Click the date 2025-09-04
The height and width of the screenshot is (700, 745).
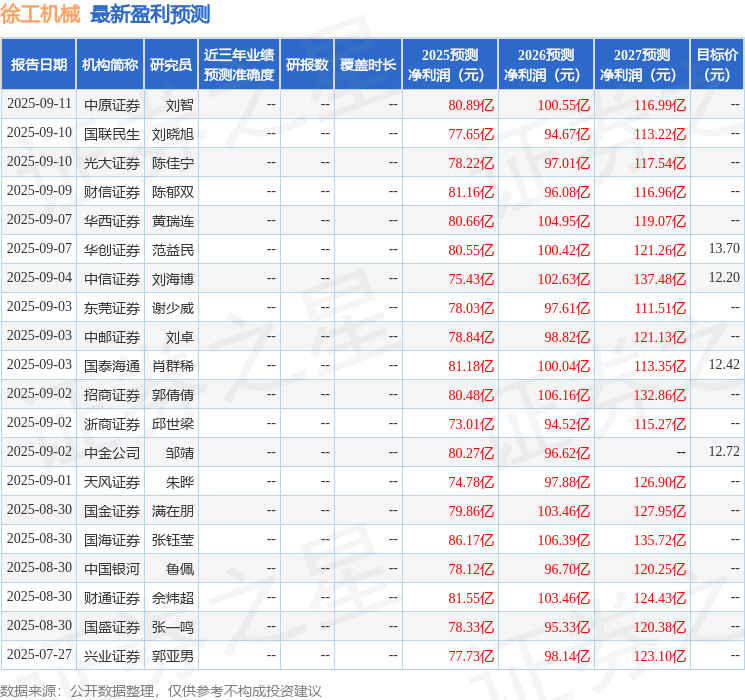pos(39,277)
